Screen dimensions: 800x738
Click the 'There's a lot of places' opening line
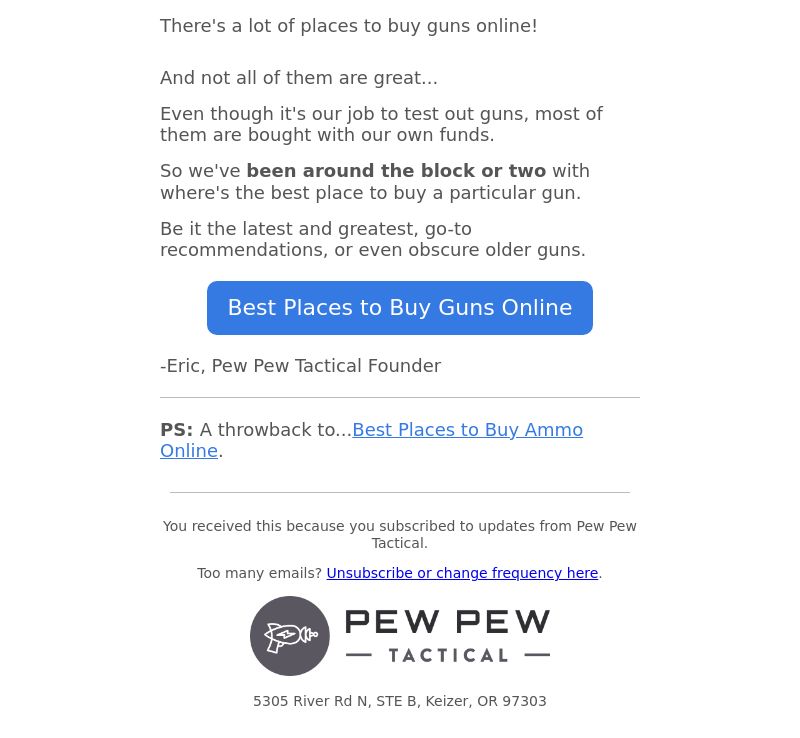point(349,26)
